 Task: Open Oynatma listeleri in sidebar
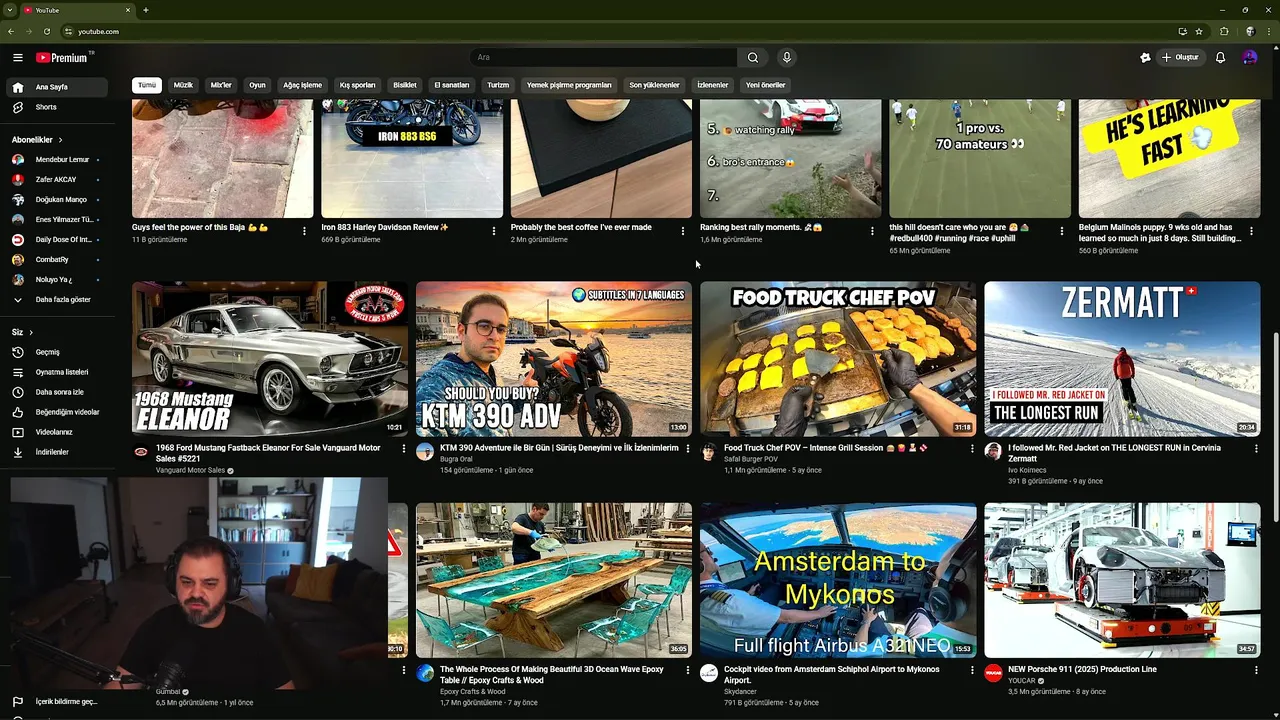[56, 372]
